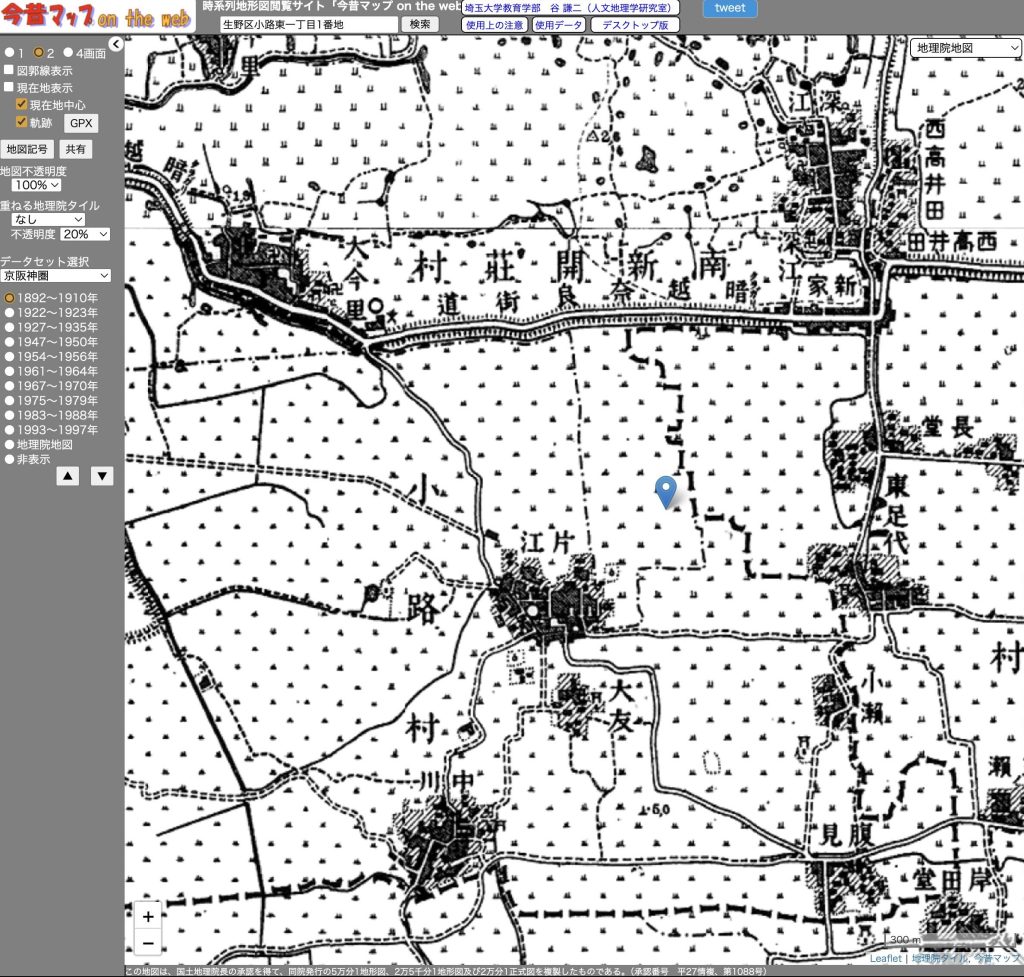Click the map zoom out minus button
Image resolution: width=1024 pixels, height=977 pixels.
(x=148, y=942)
